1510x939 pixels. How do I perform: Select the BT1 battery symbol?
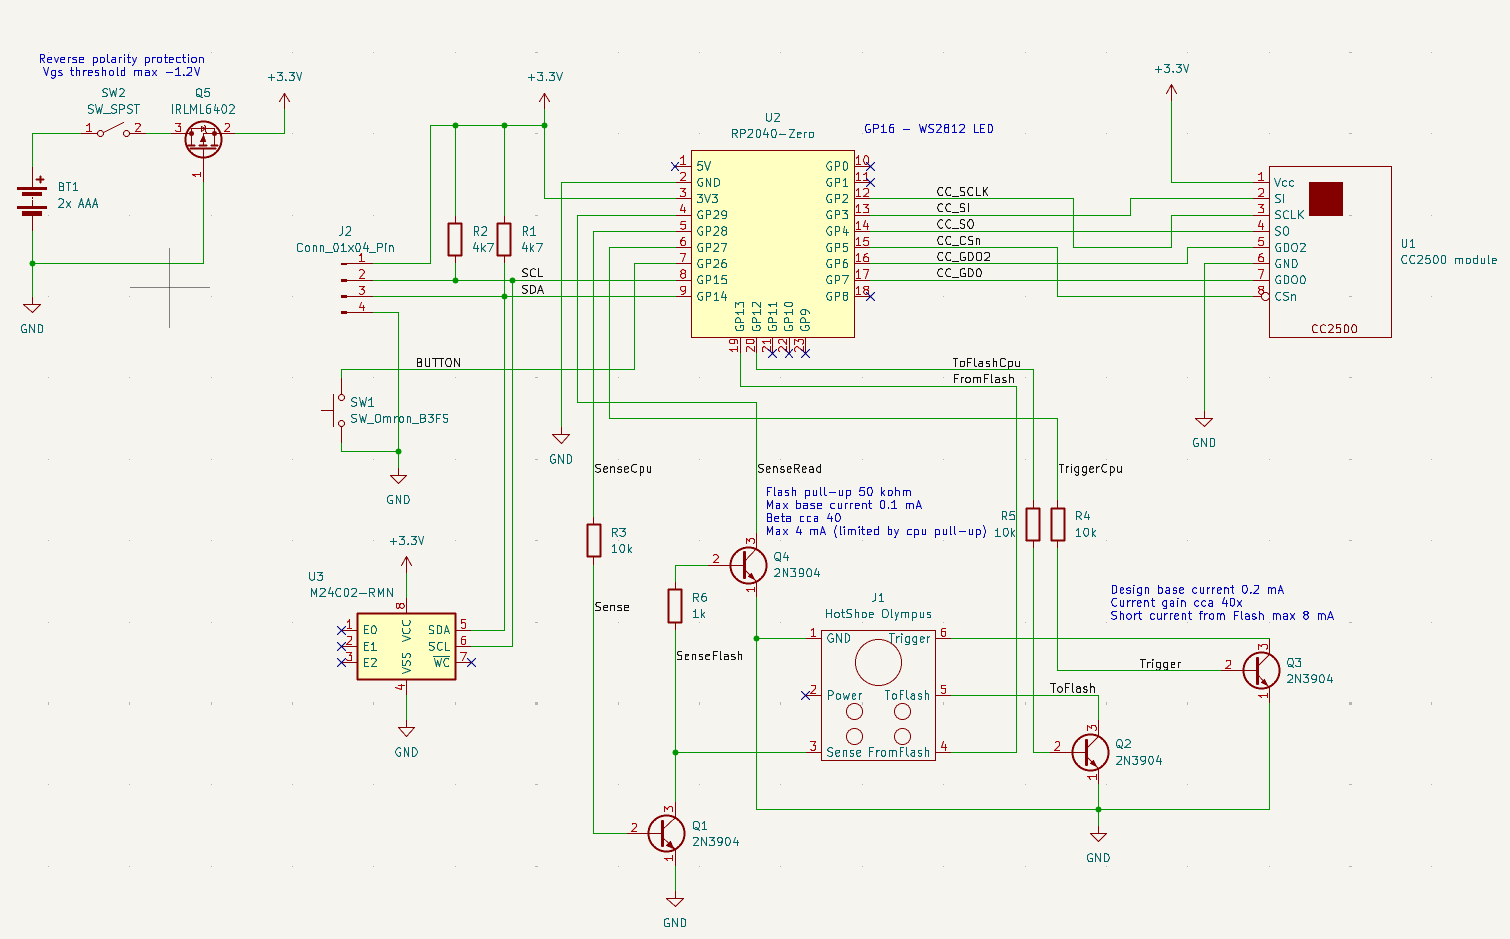(32, 200)
